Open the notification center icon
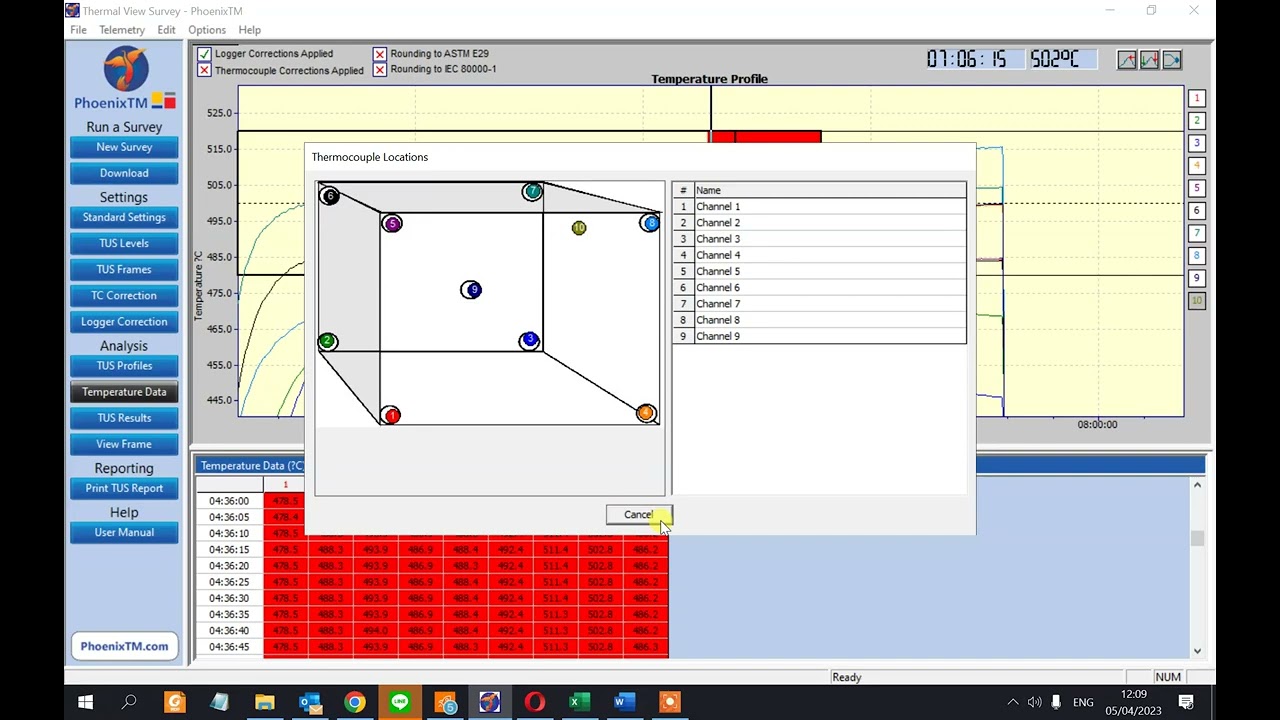Image resolution: width=1280 pixels, height=720 pixels. click(1186, 702)
